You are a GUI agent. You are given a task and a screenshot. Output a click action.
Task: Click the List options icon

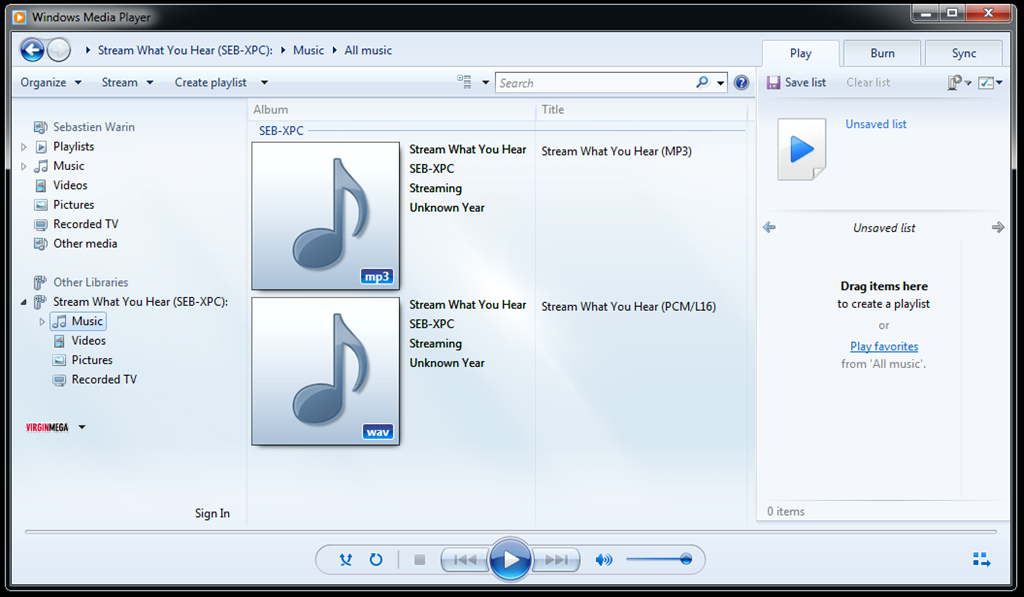(x=986, y=82)
